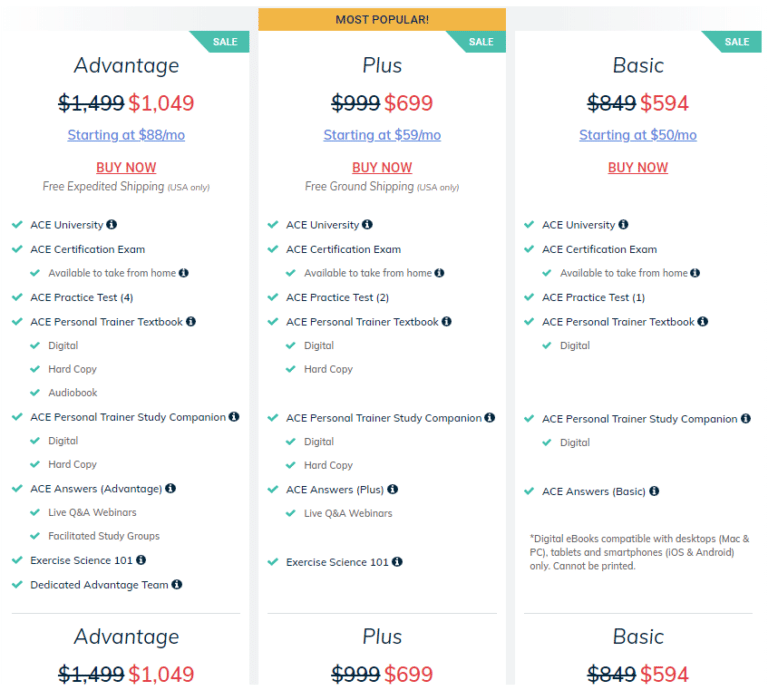
Task: Show info for ACE Answers (Basic)
Action: 654,491
